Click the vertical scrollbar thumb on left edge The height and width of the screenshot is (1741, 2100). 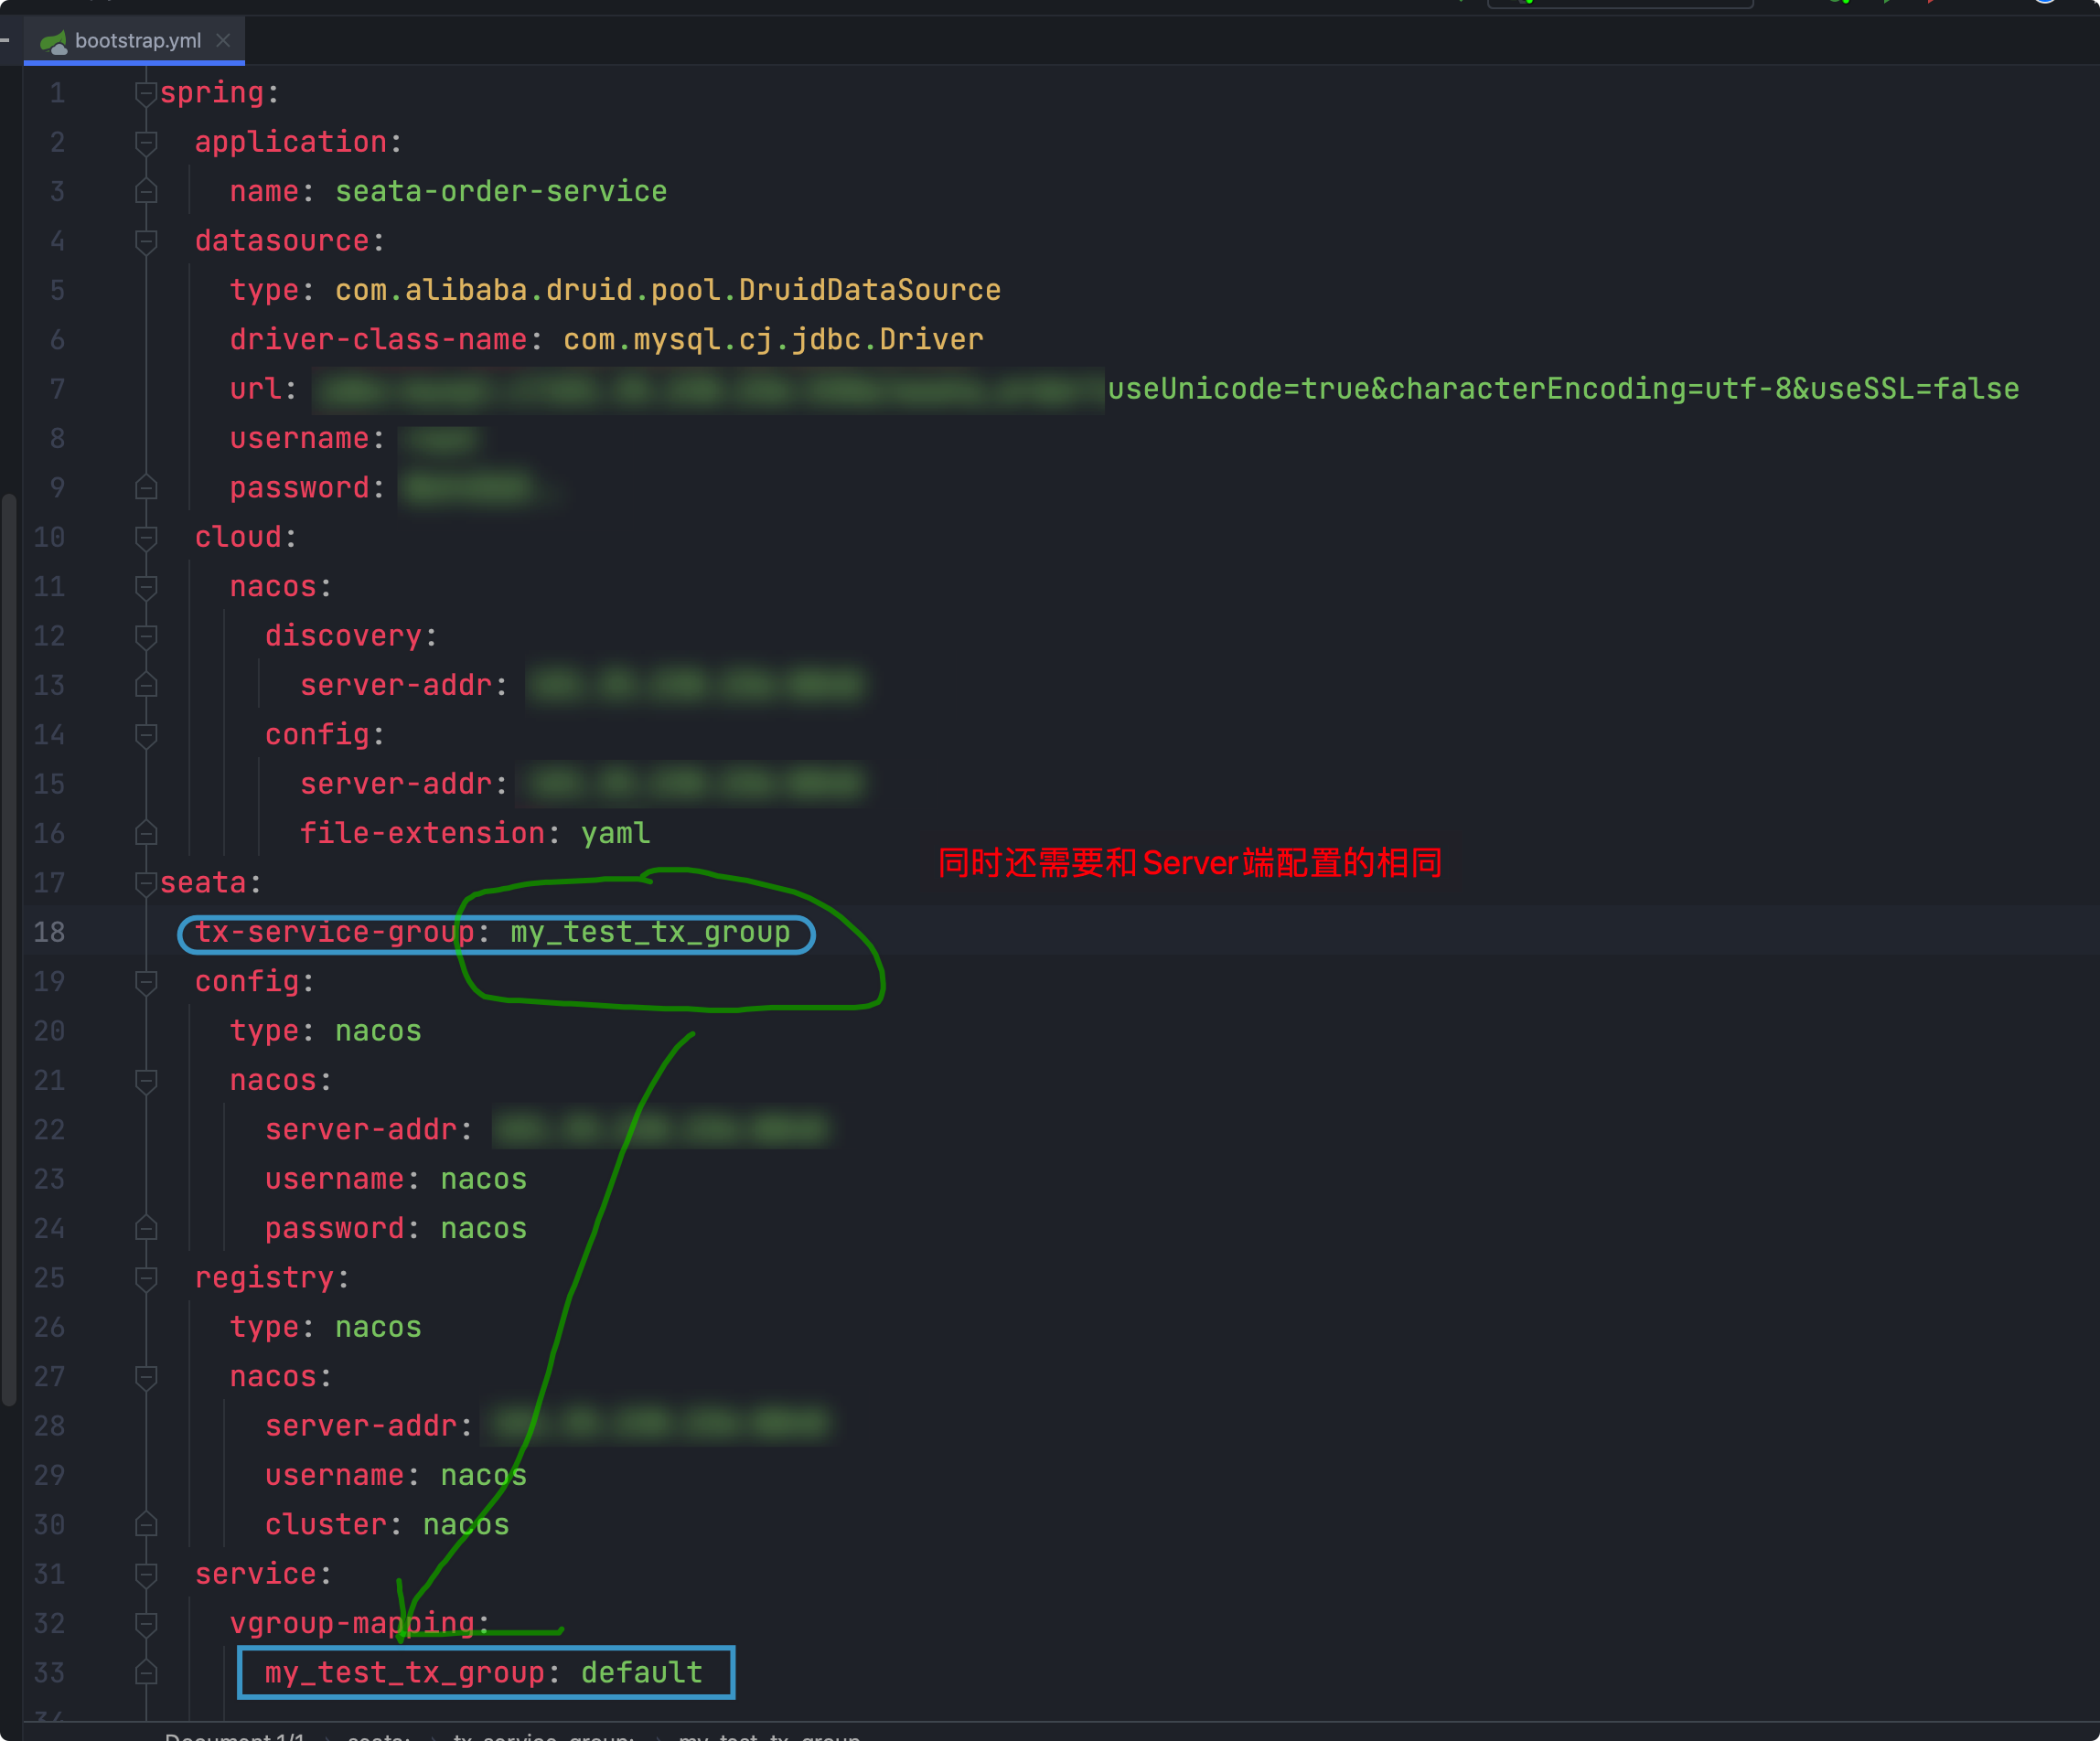point(9,950)
